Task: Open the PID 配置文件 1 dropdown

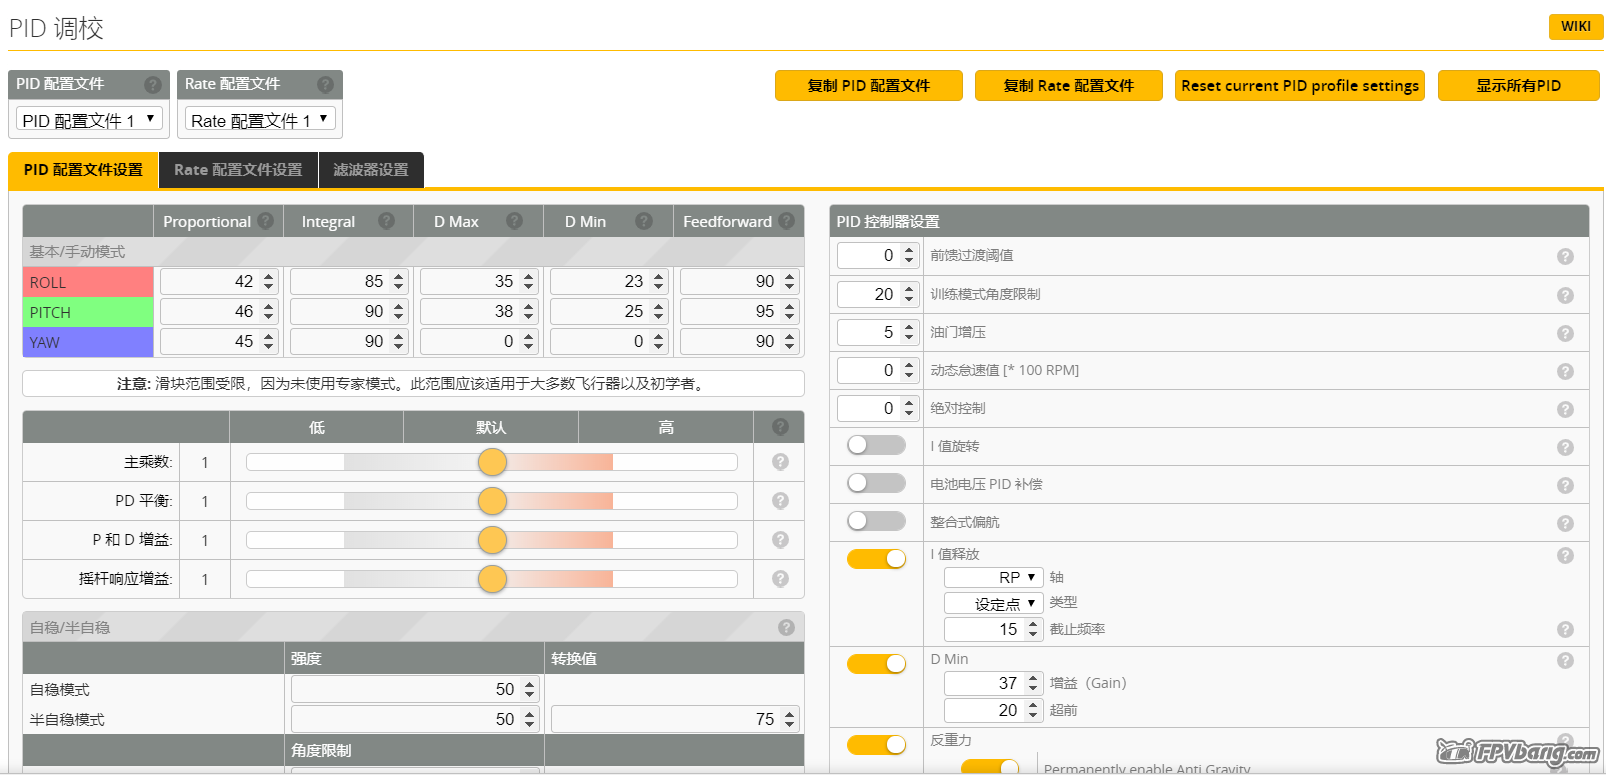Action: point(89,120)
